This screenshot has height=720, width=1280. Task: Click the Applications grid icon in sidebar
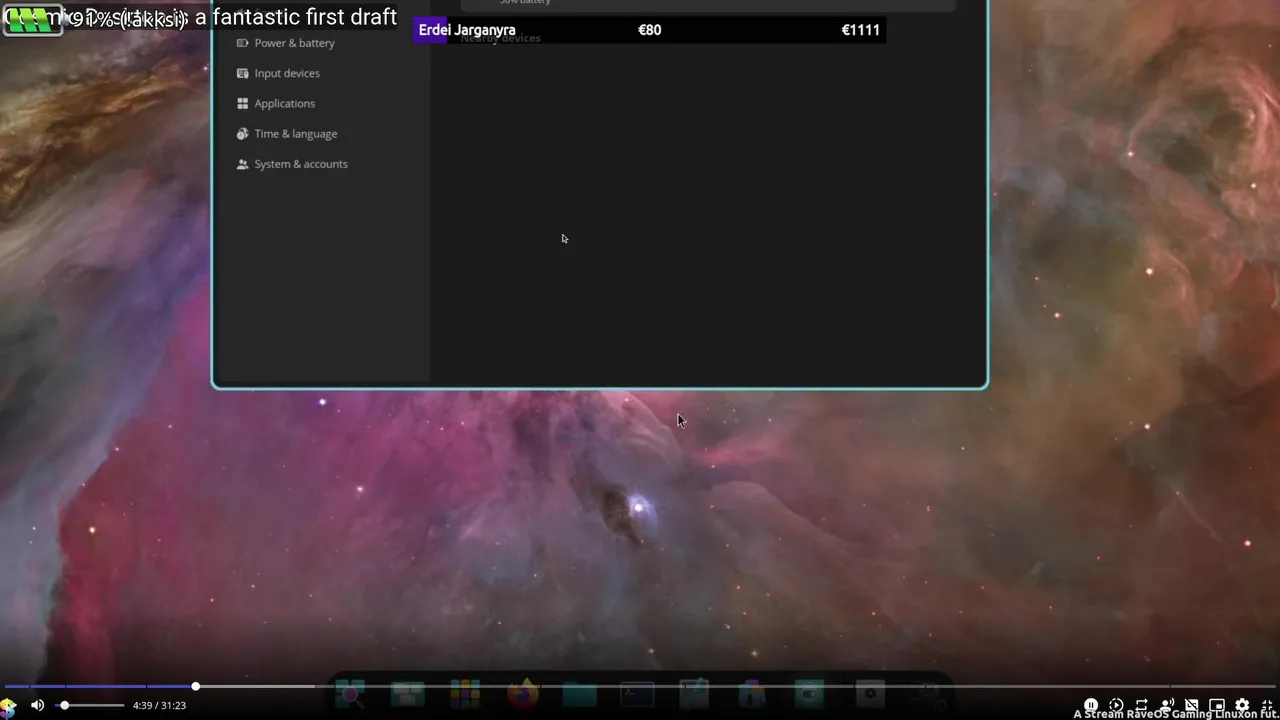[x=242, y=103]
